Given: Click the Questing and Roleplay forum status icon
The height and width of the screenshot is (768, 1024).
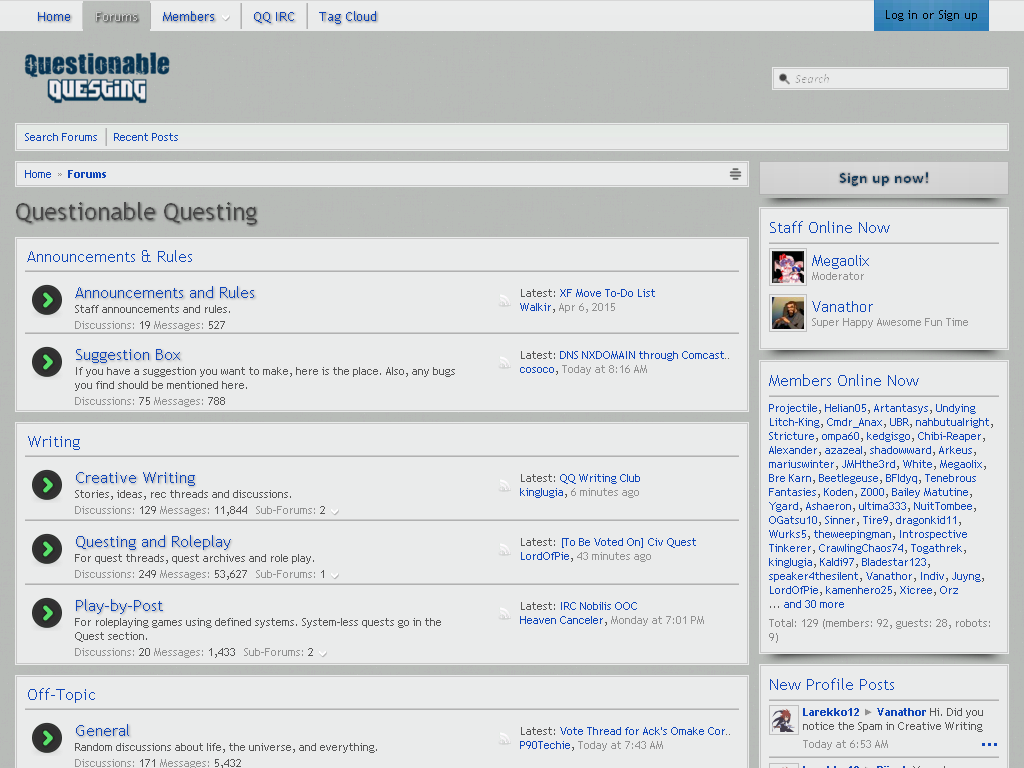Looking at the screenshot, I should point(47,549).
